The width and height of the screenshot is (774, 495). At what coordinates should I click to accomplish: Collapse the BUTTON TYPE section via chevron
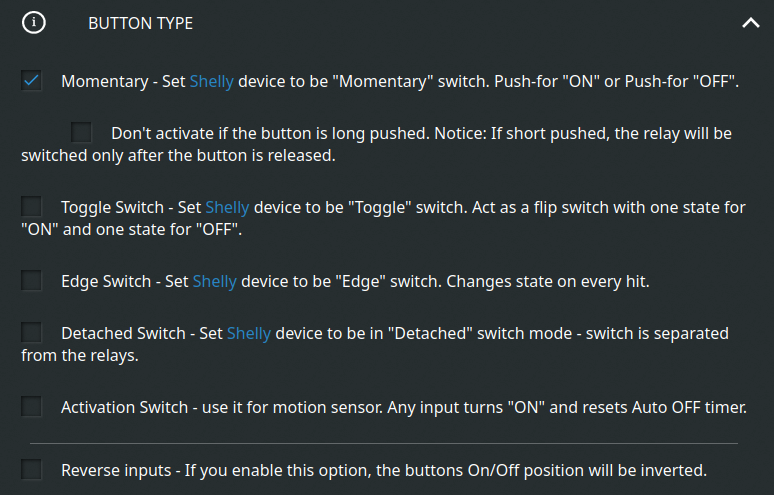click(x=751, y=23)
